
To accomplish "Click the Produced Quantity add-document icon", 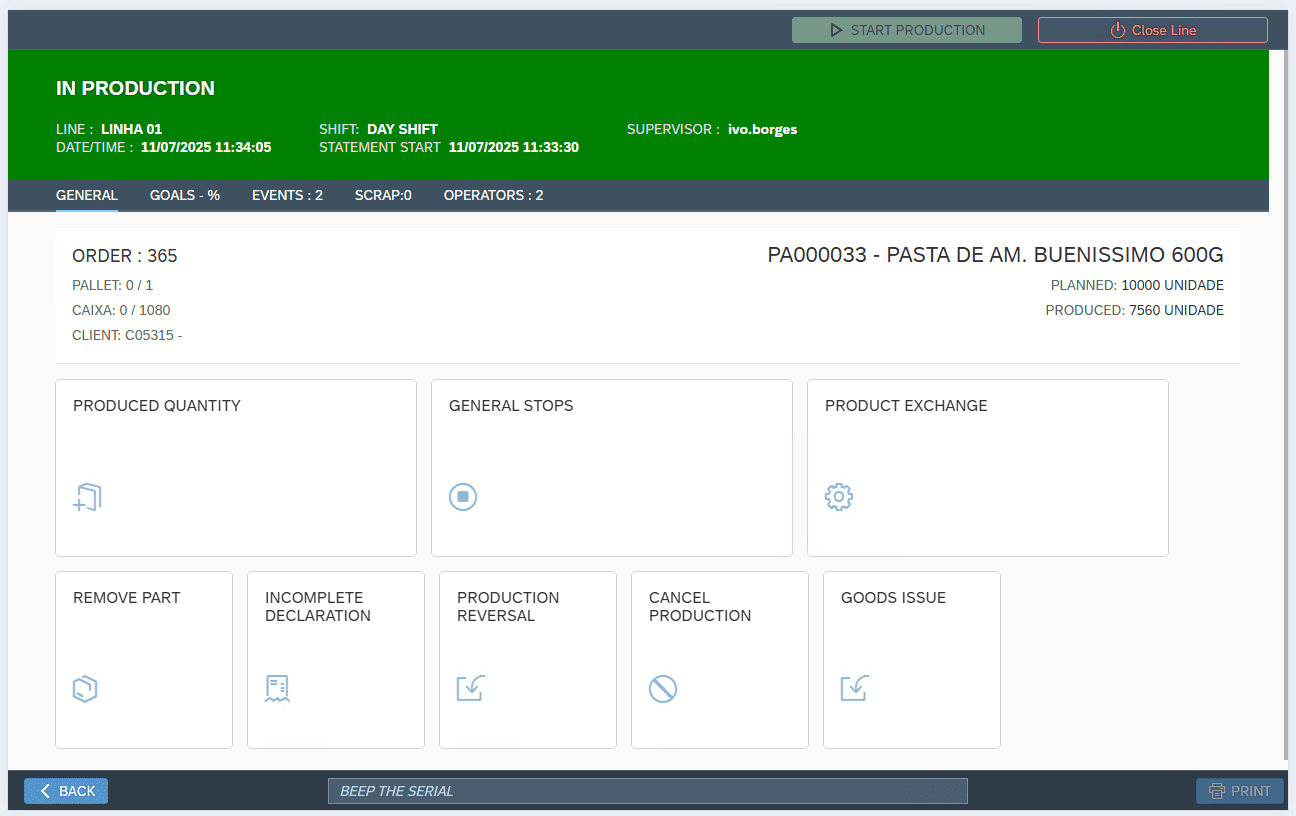I will point(88,497).
